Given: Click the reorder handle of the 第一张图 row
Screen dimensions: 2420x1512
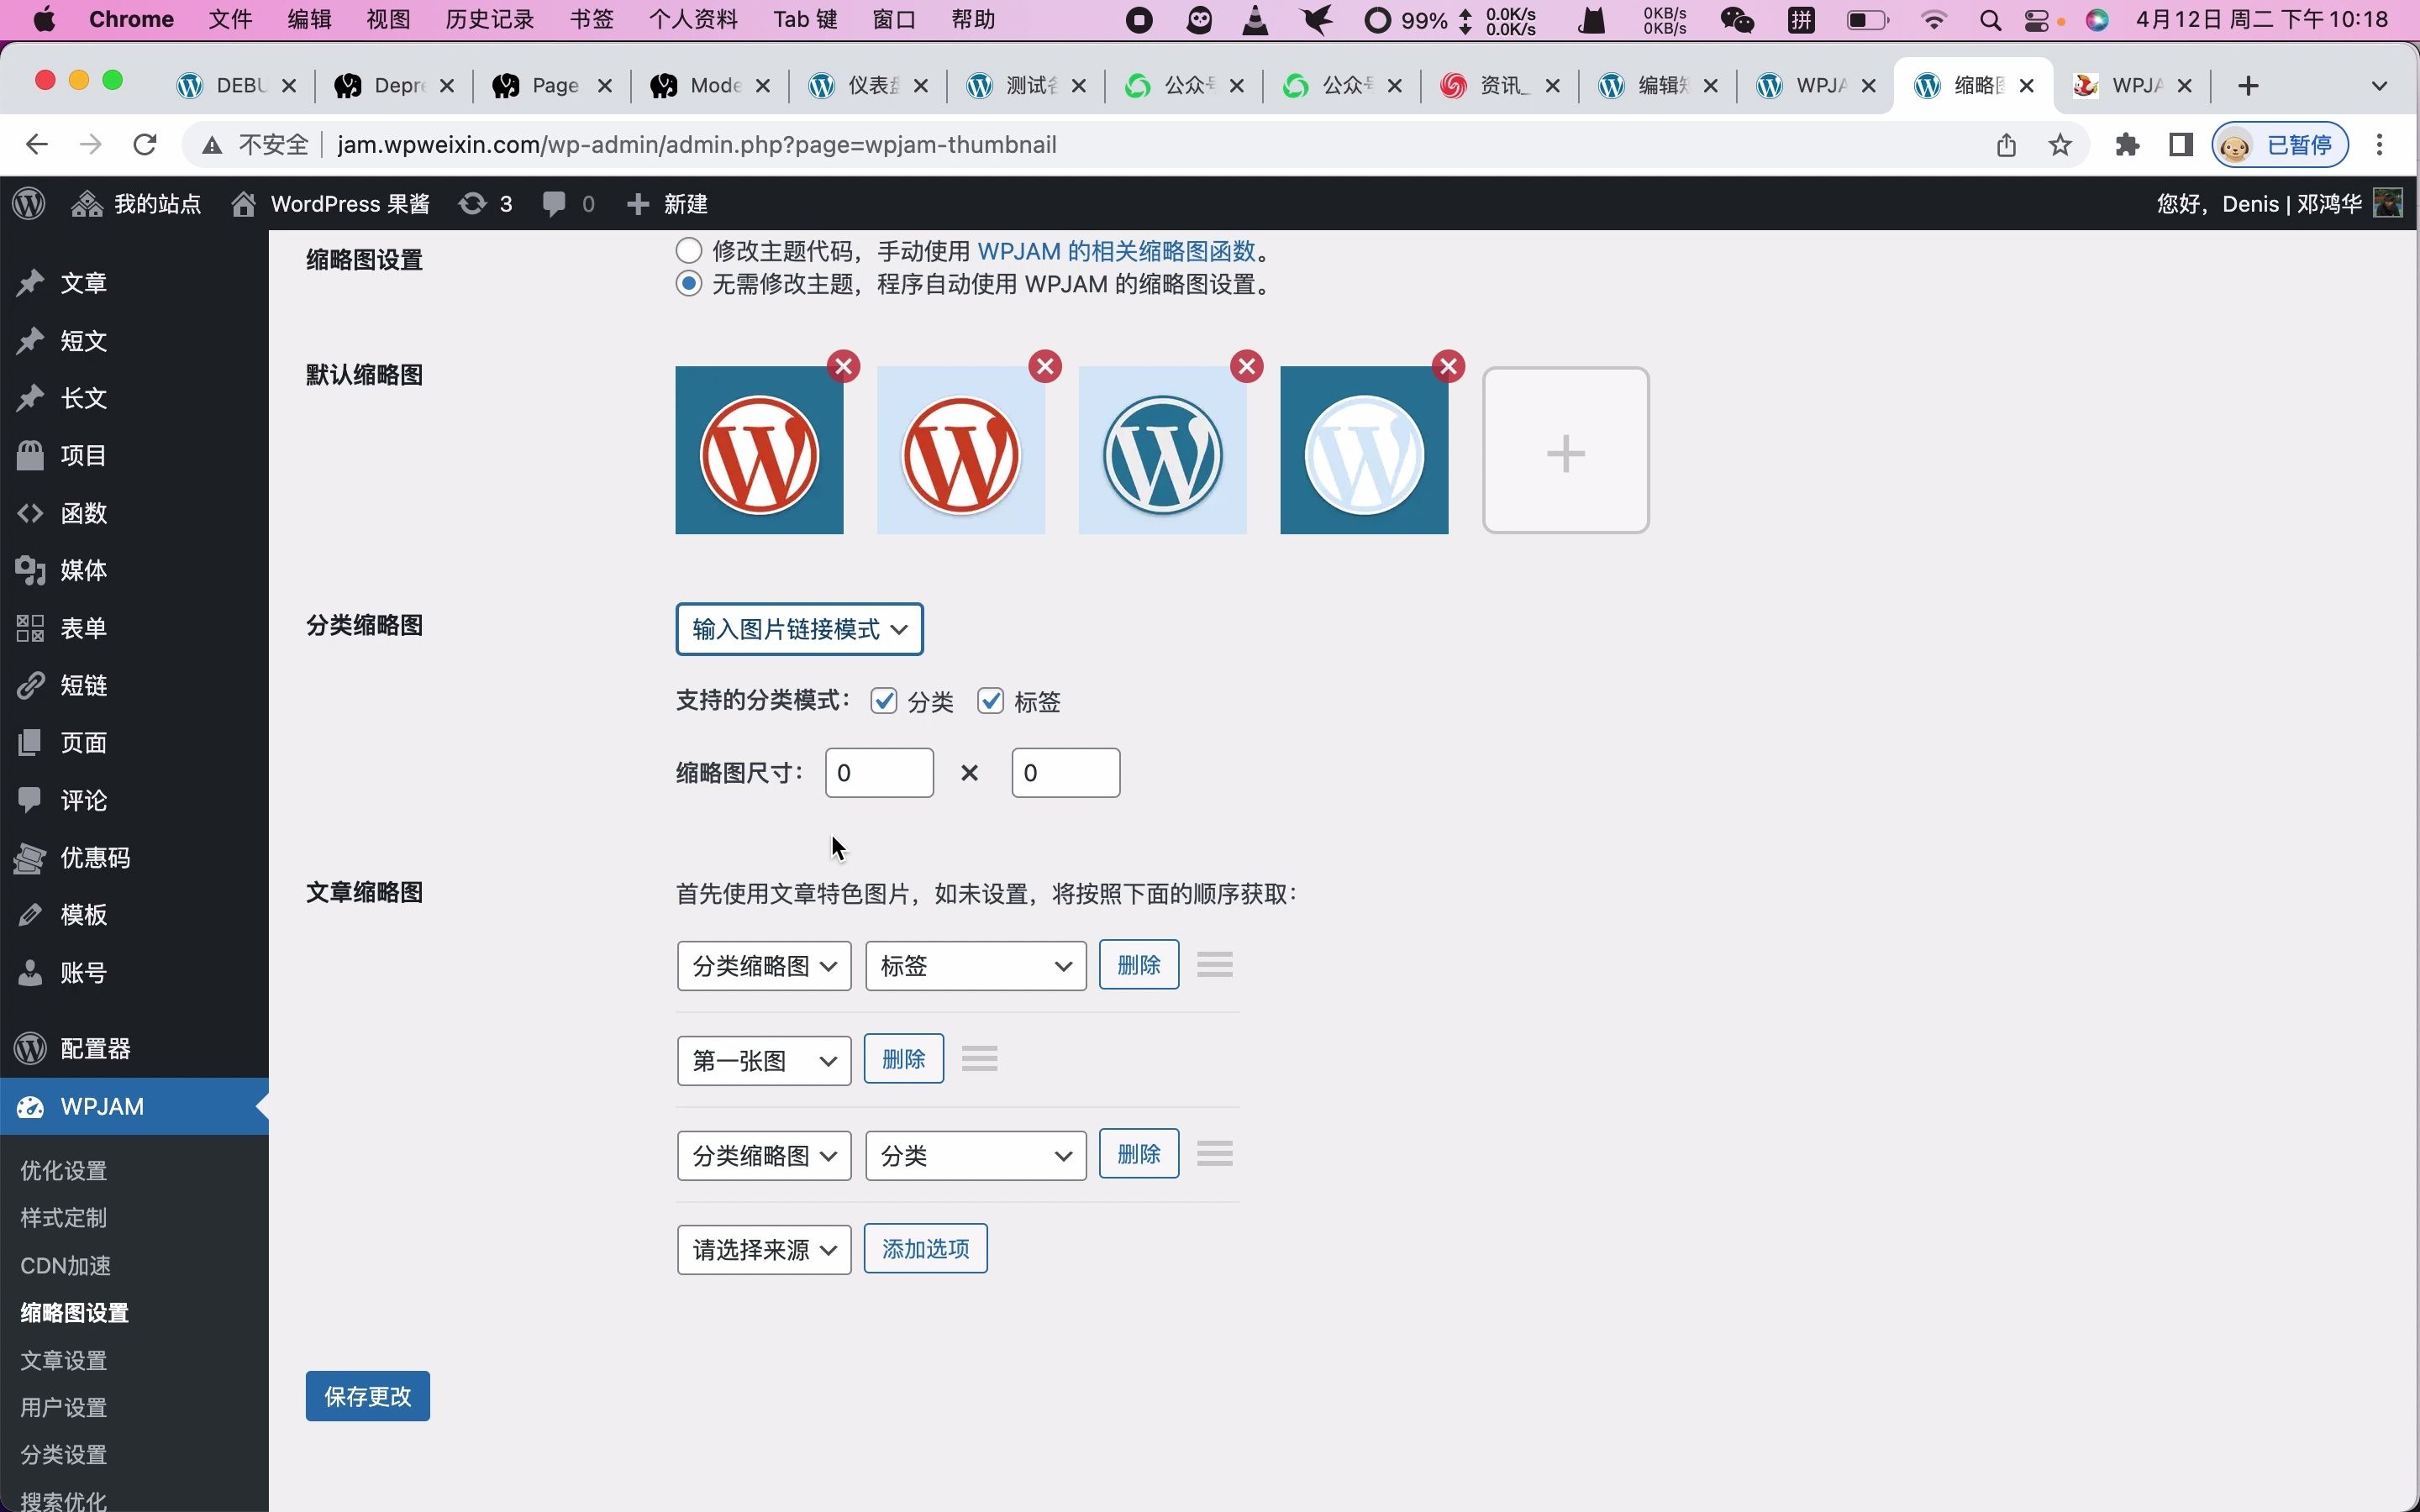Looking at the screenshot, I should pyautogui.click(x=979, y=1059).
